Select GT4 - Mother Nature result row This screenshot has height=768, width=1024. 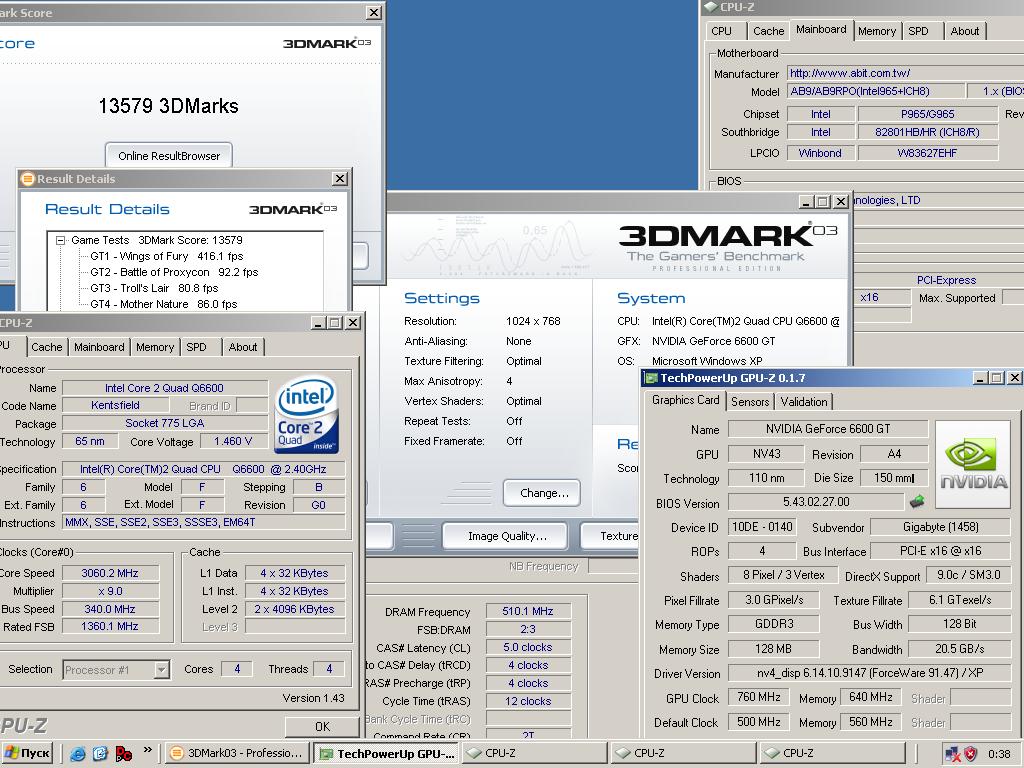click(164, 304)
